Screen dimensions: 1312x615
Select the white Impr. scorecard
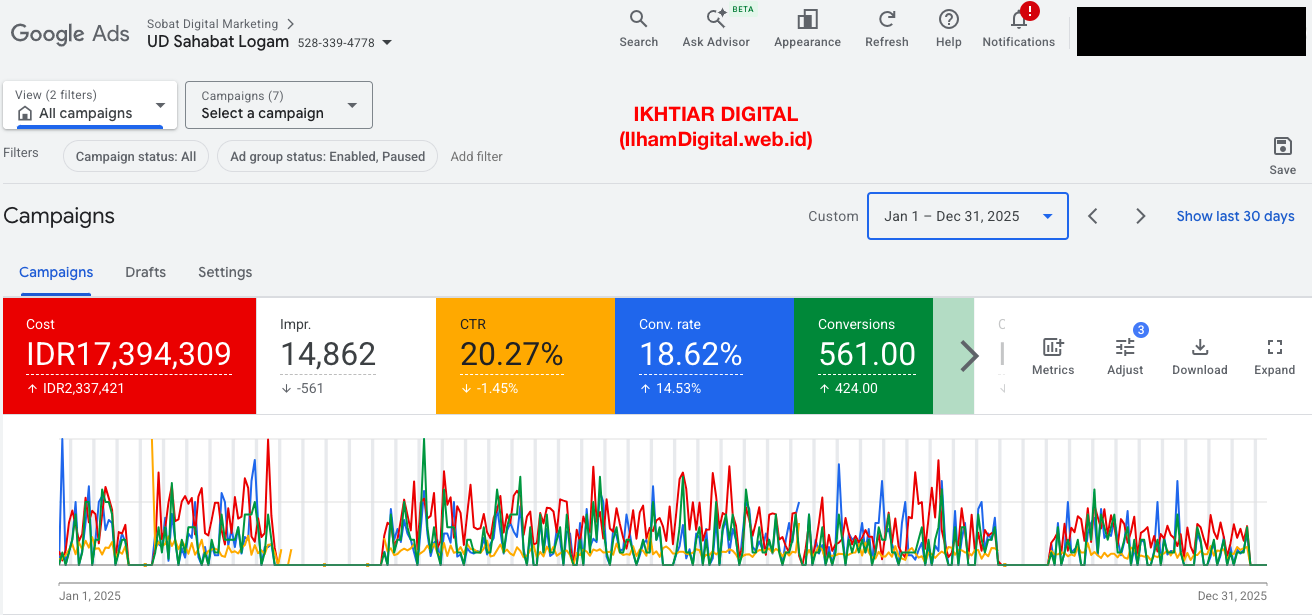pos(346,356)
